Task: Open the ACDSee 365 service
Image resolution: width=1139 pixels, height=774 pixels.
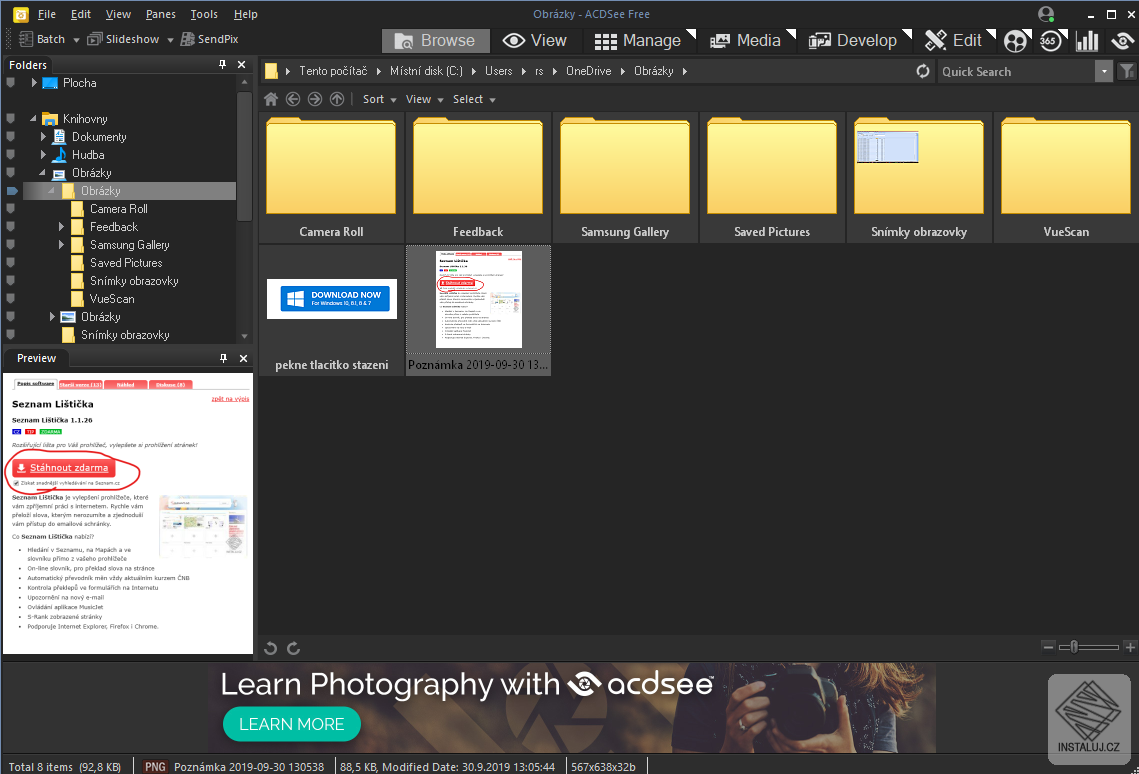Action: pyautogui.click(x=1050, y=40)
